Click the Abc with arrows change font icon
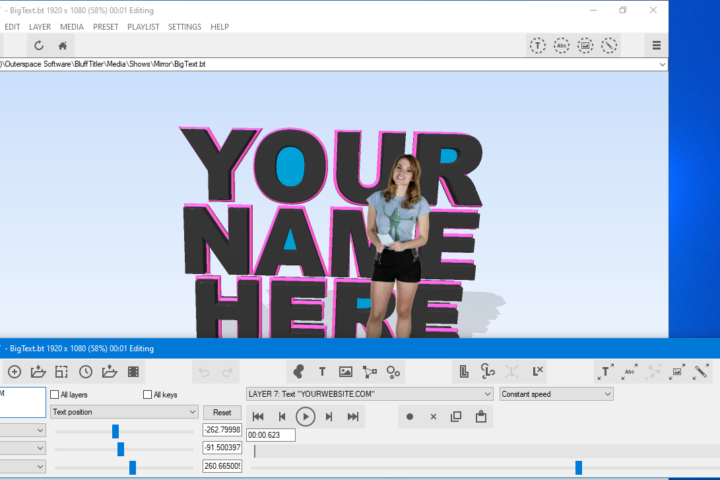The height and width of the screenshot is (480, 720). pyautogui.click(x=630, y=372)
